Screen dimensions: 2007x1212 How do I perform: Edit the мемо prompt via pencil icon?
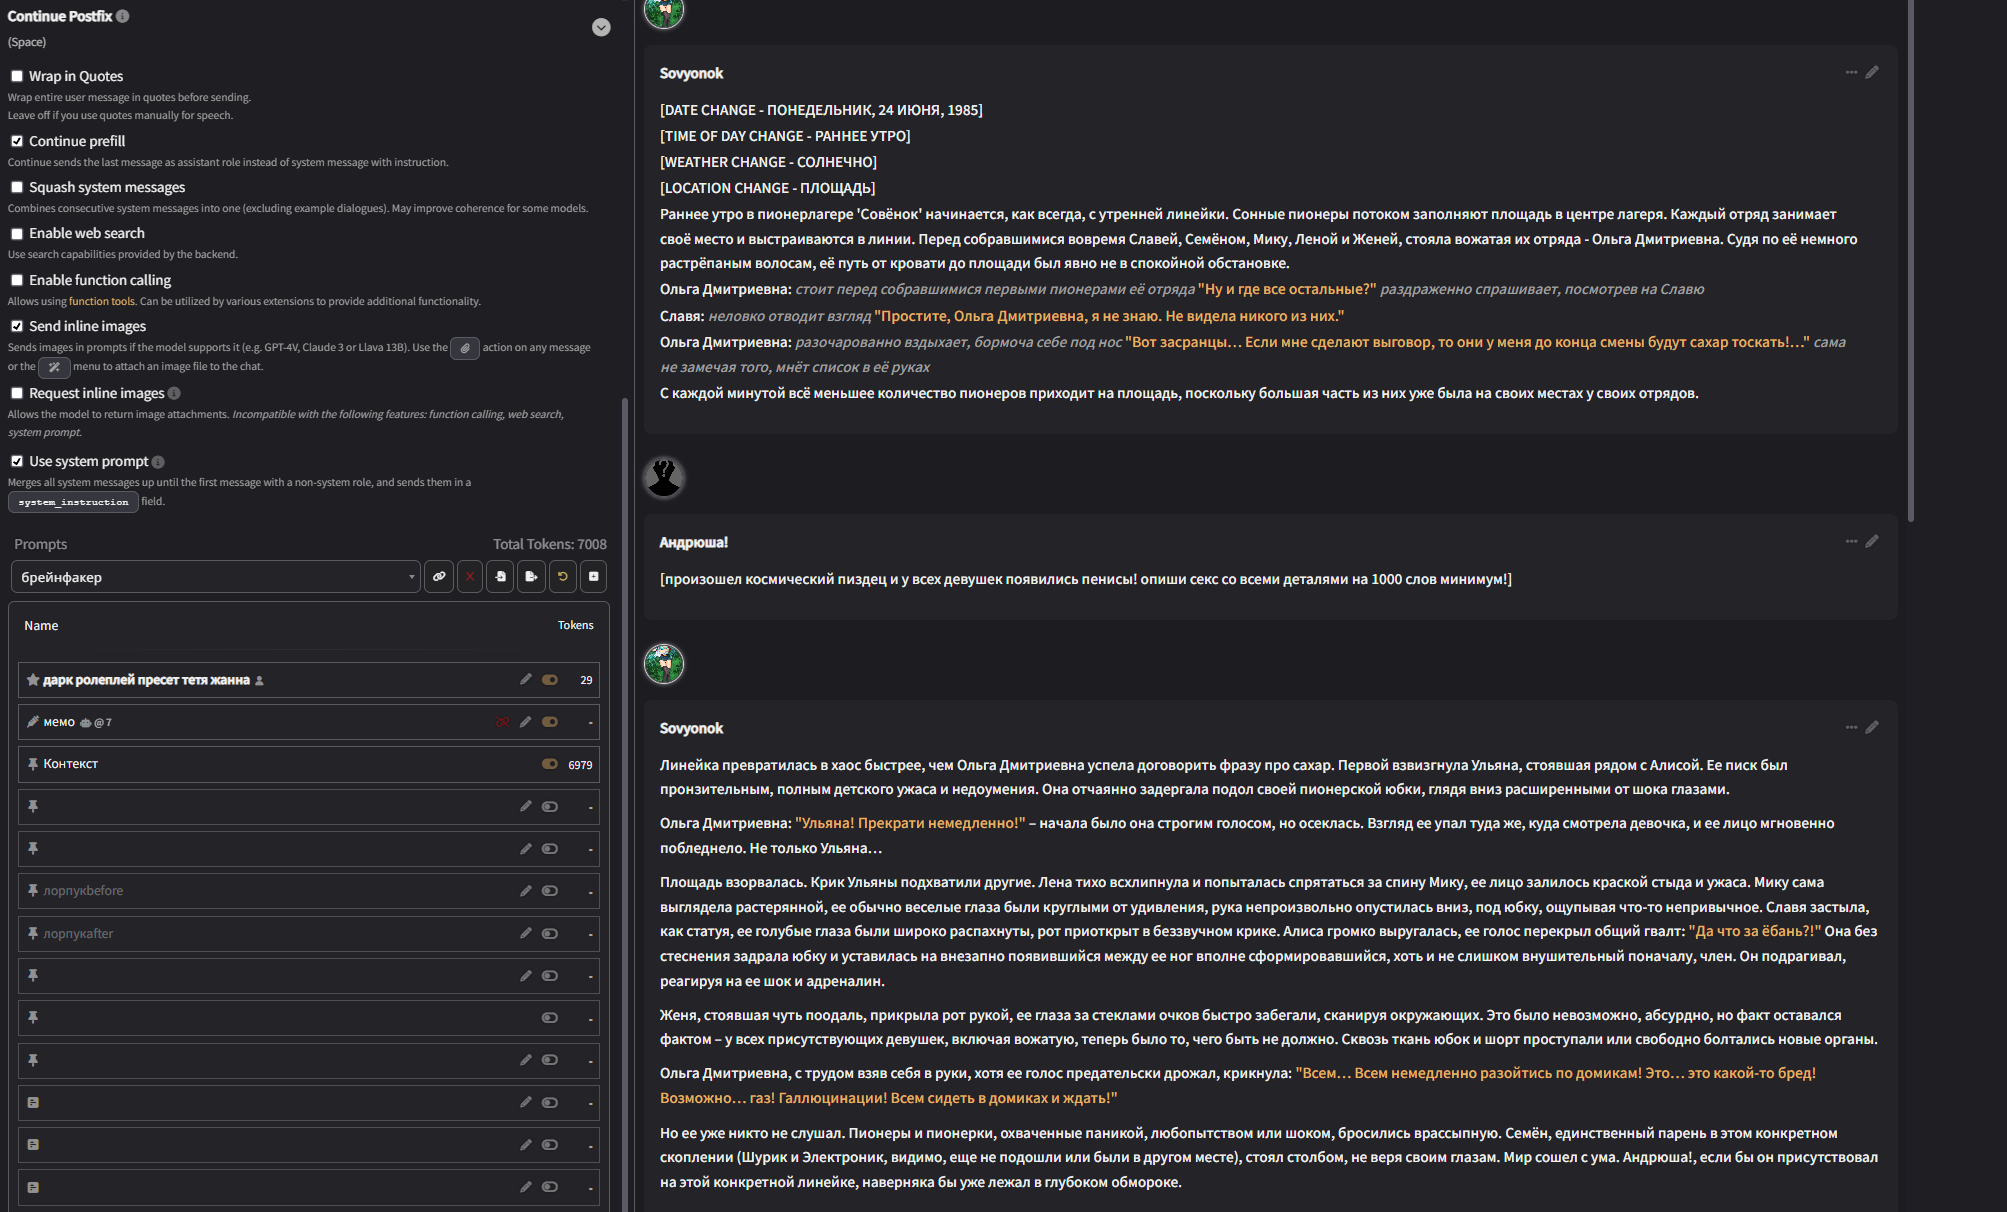[x=525, y=722]
